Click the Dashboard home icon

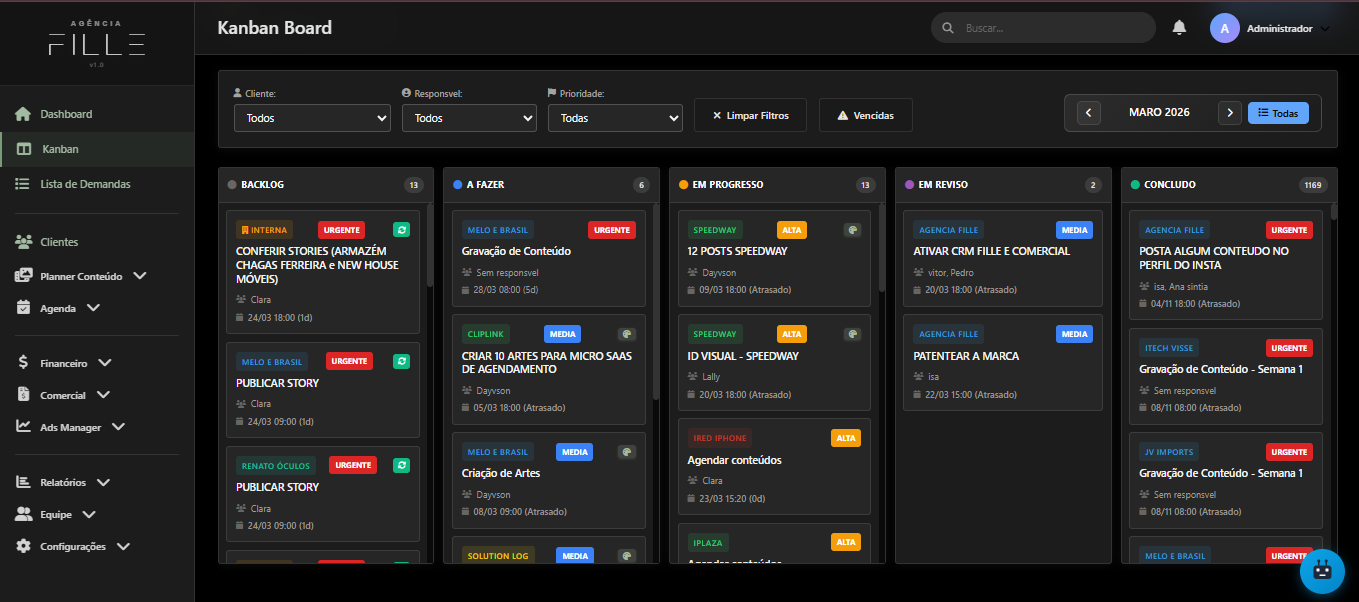(23, 114)
